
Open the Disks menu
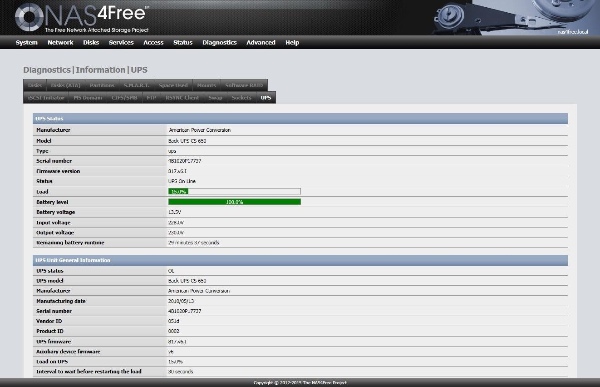(91, 42)
